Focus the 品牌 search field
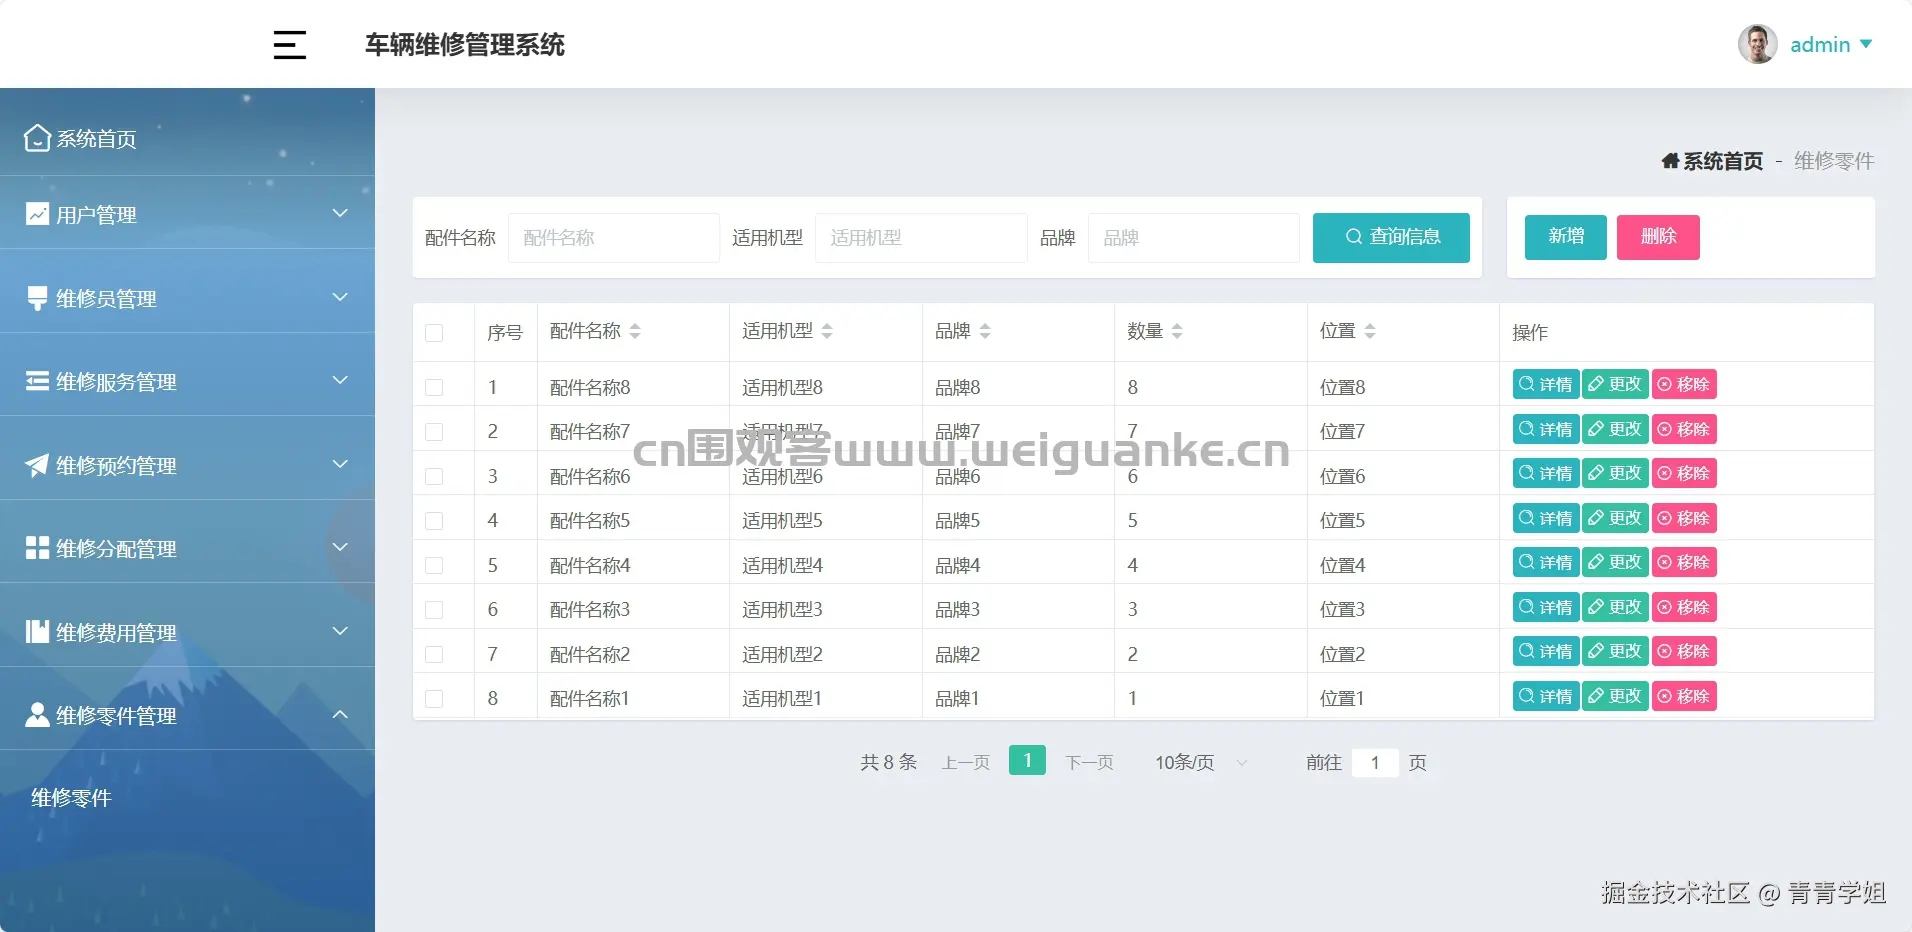Image resolution: width=1912 pixels, height=932 pixels. [x=1194, y=238]
